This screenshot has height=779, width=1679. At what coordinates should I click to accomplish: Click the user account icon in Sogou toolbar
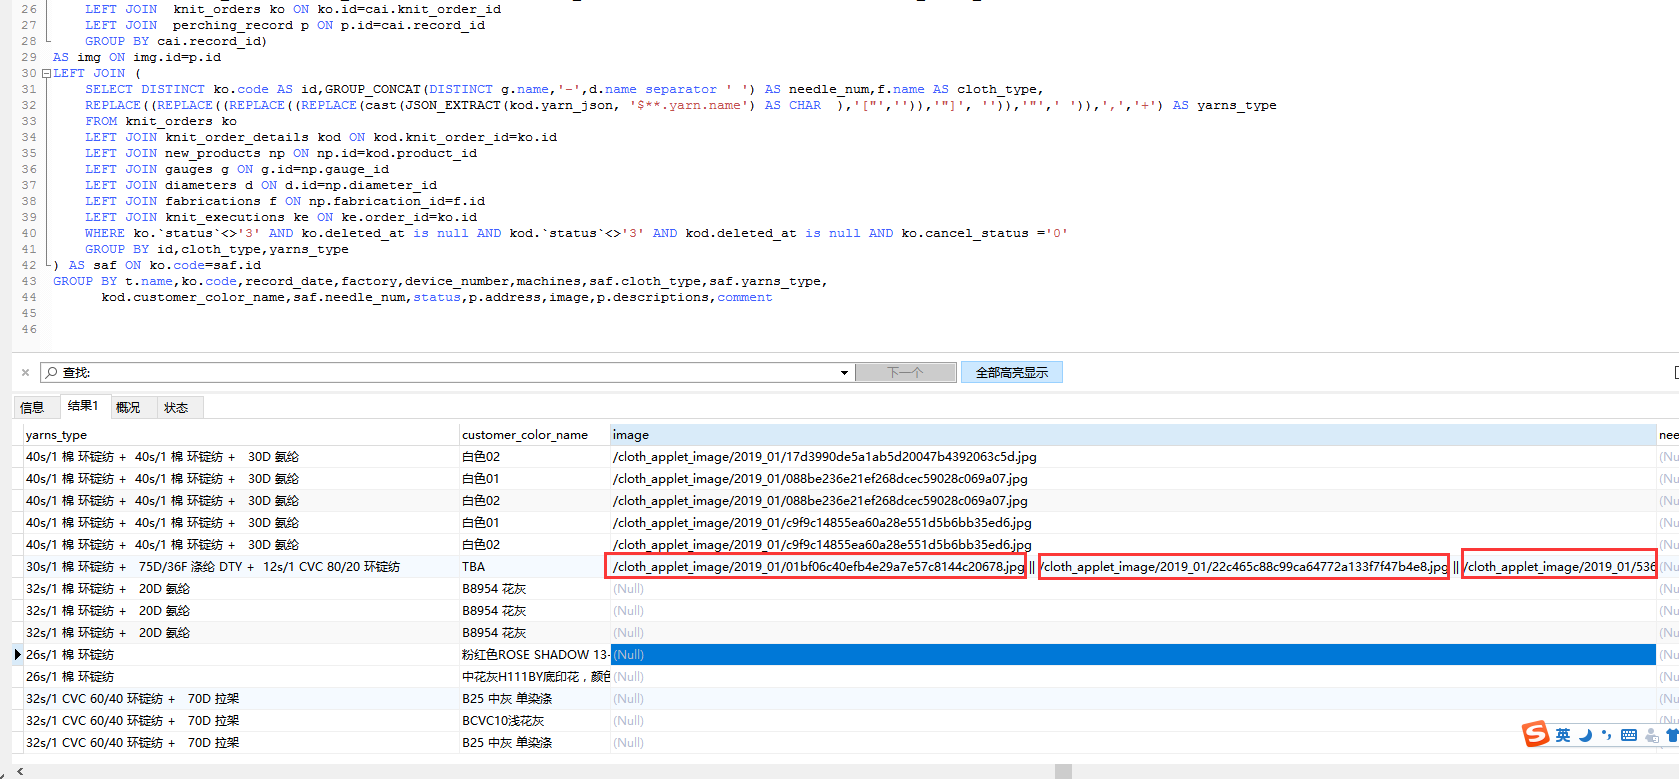[1651, 735]
